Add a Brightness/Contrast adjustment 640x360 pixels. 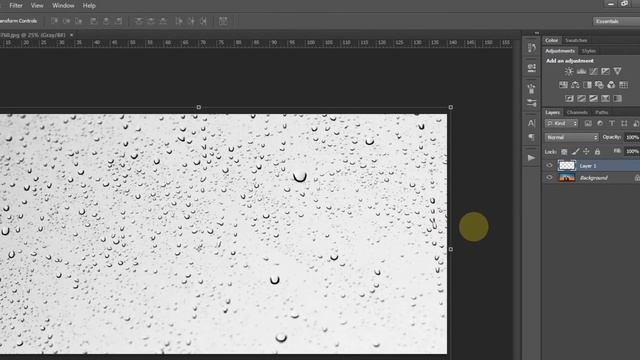(x=569, y=71)
